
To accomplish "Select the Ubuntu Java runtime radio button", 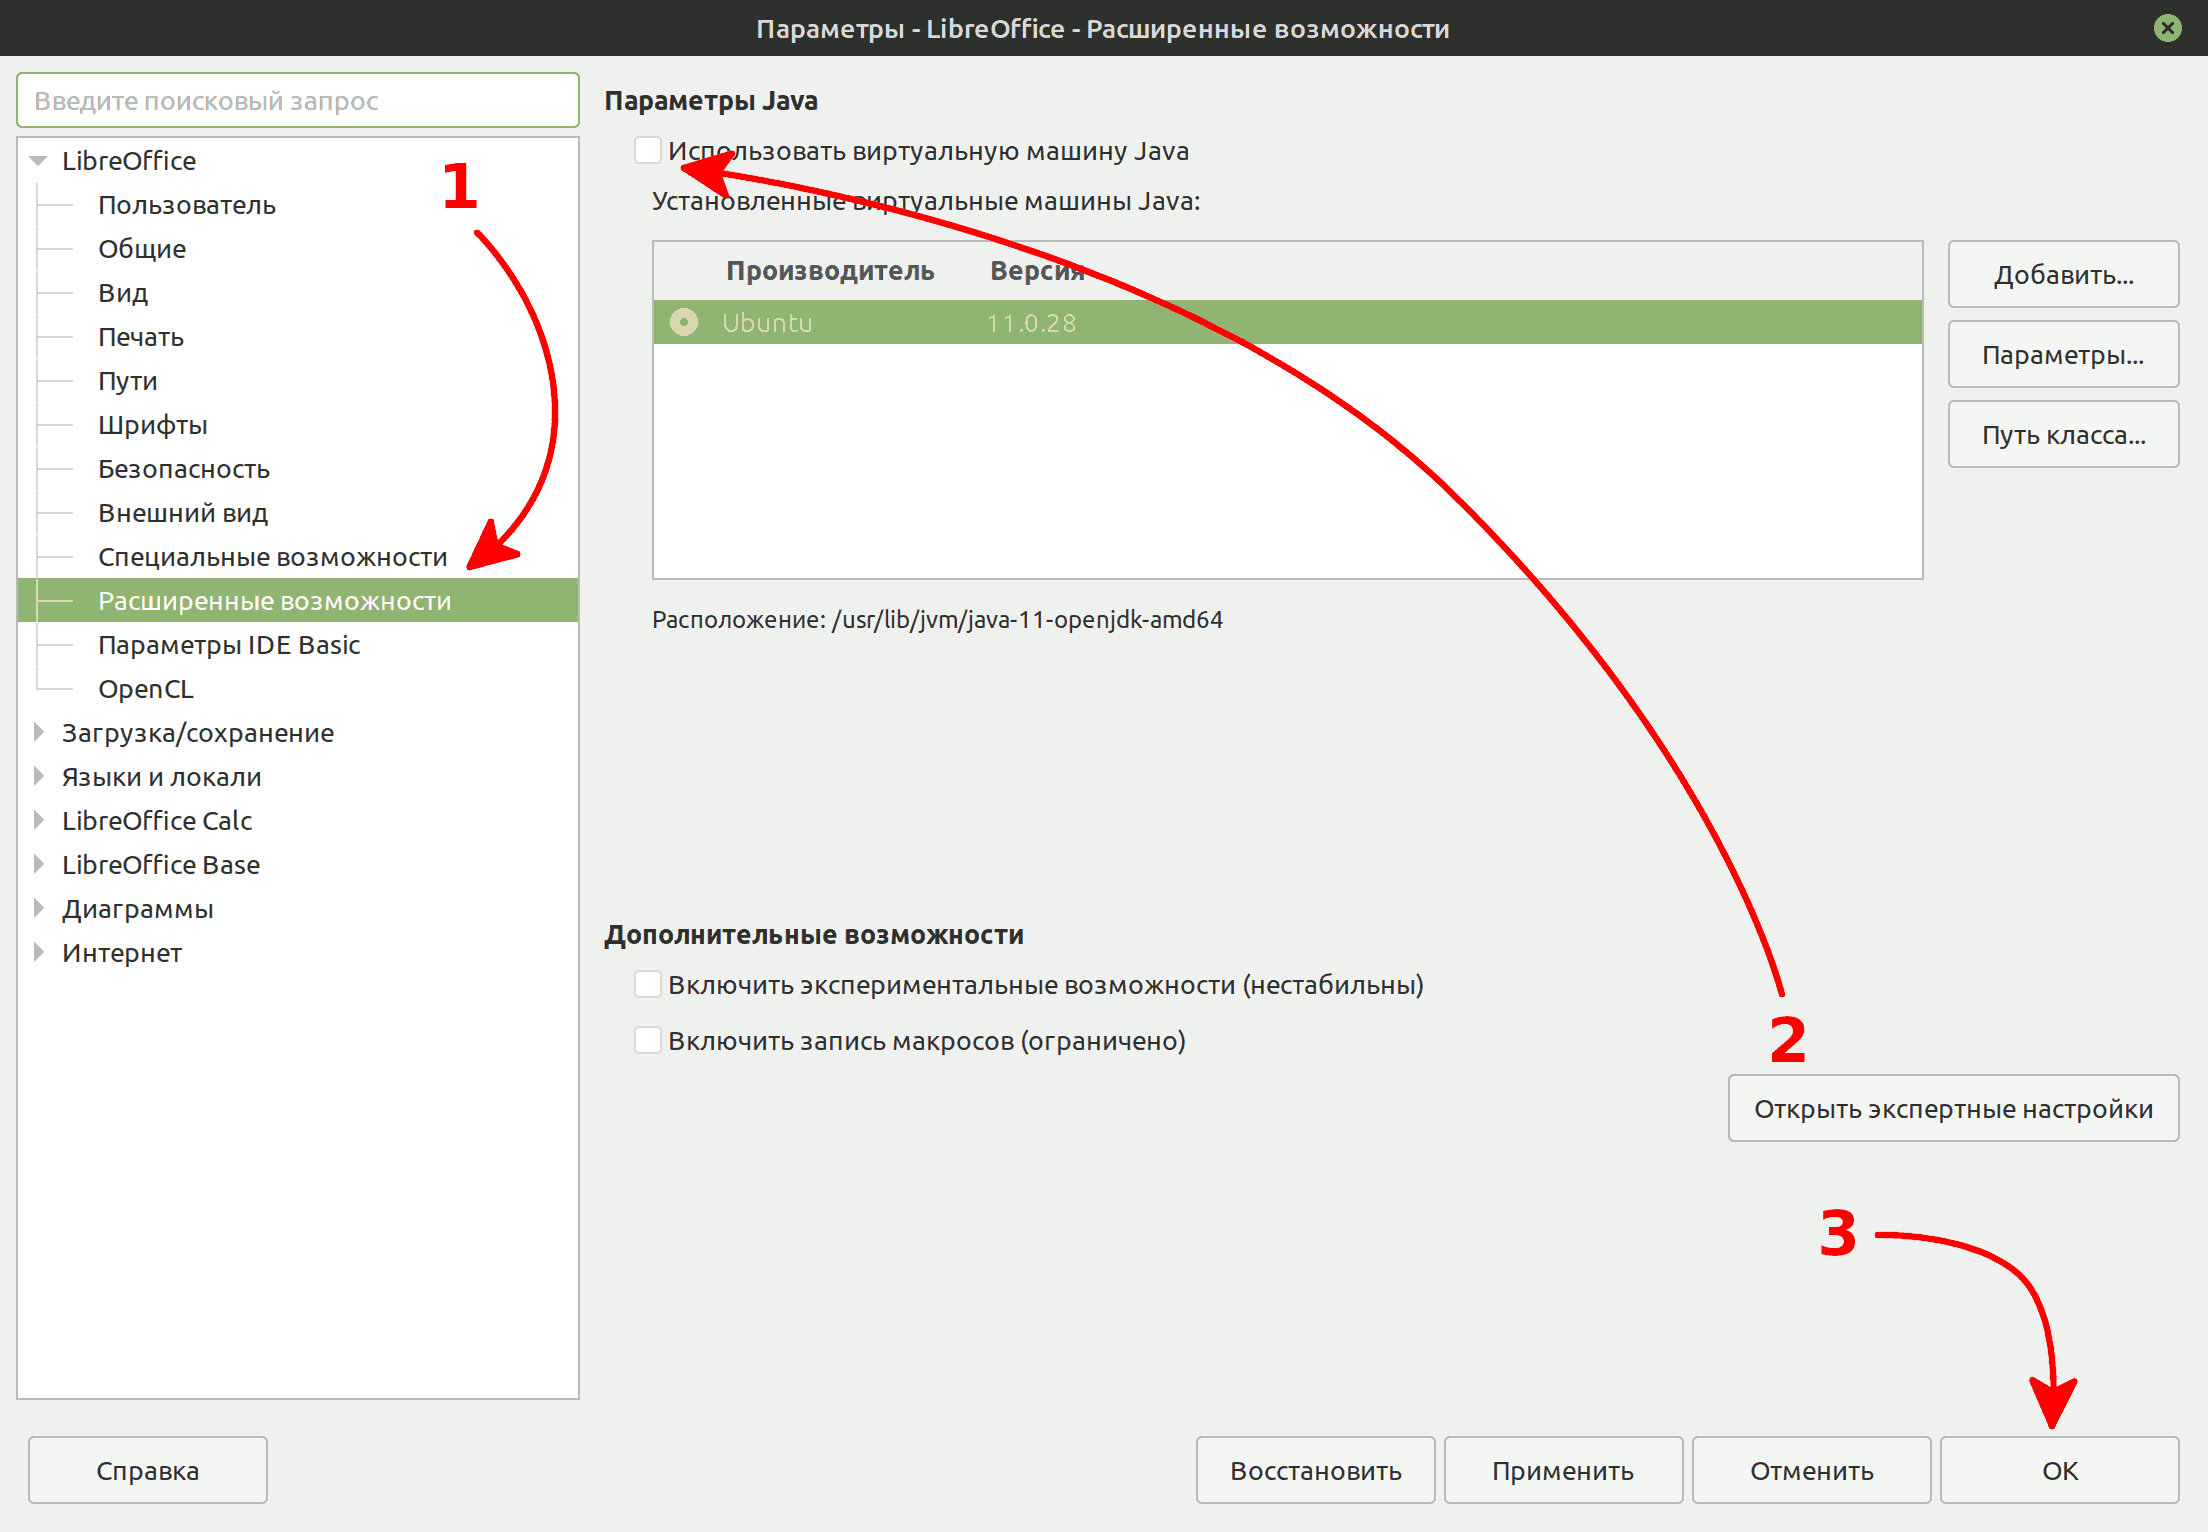I will point(684,322).
